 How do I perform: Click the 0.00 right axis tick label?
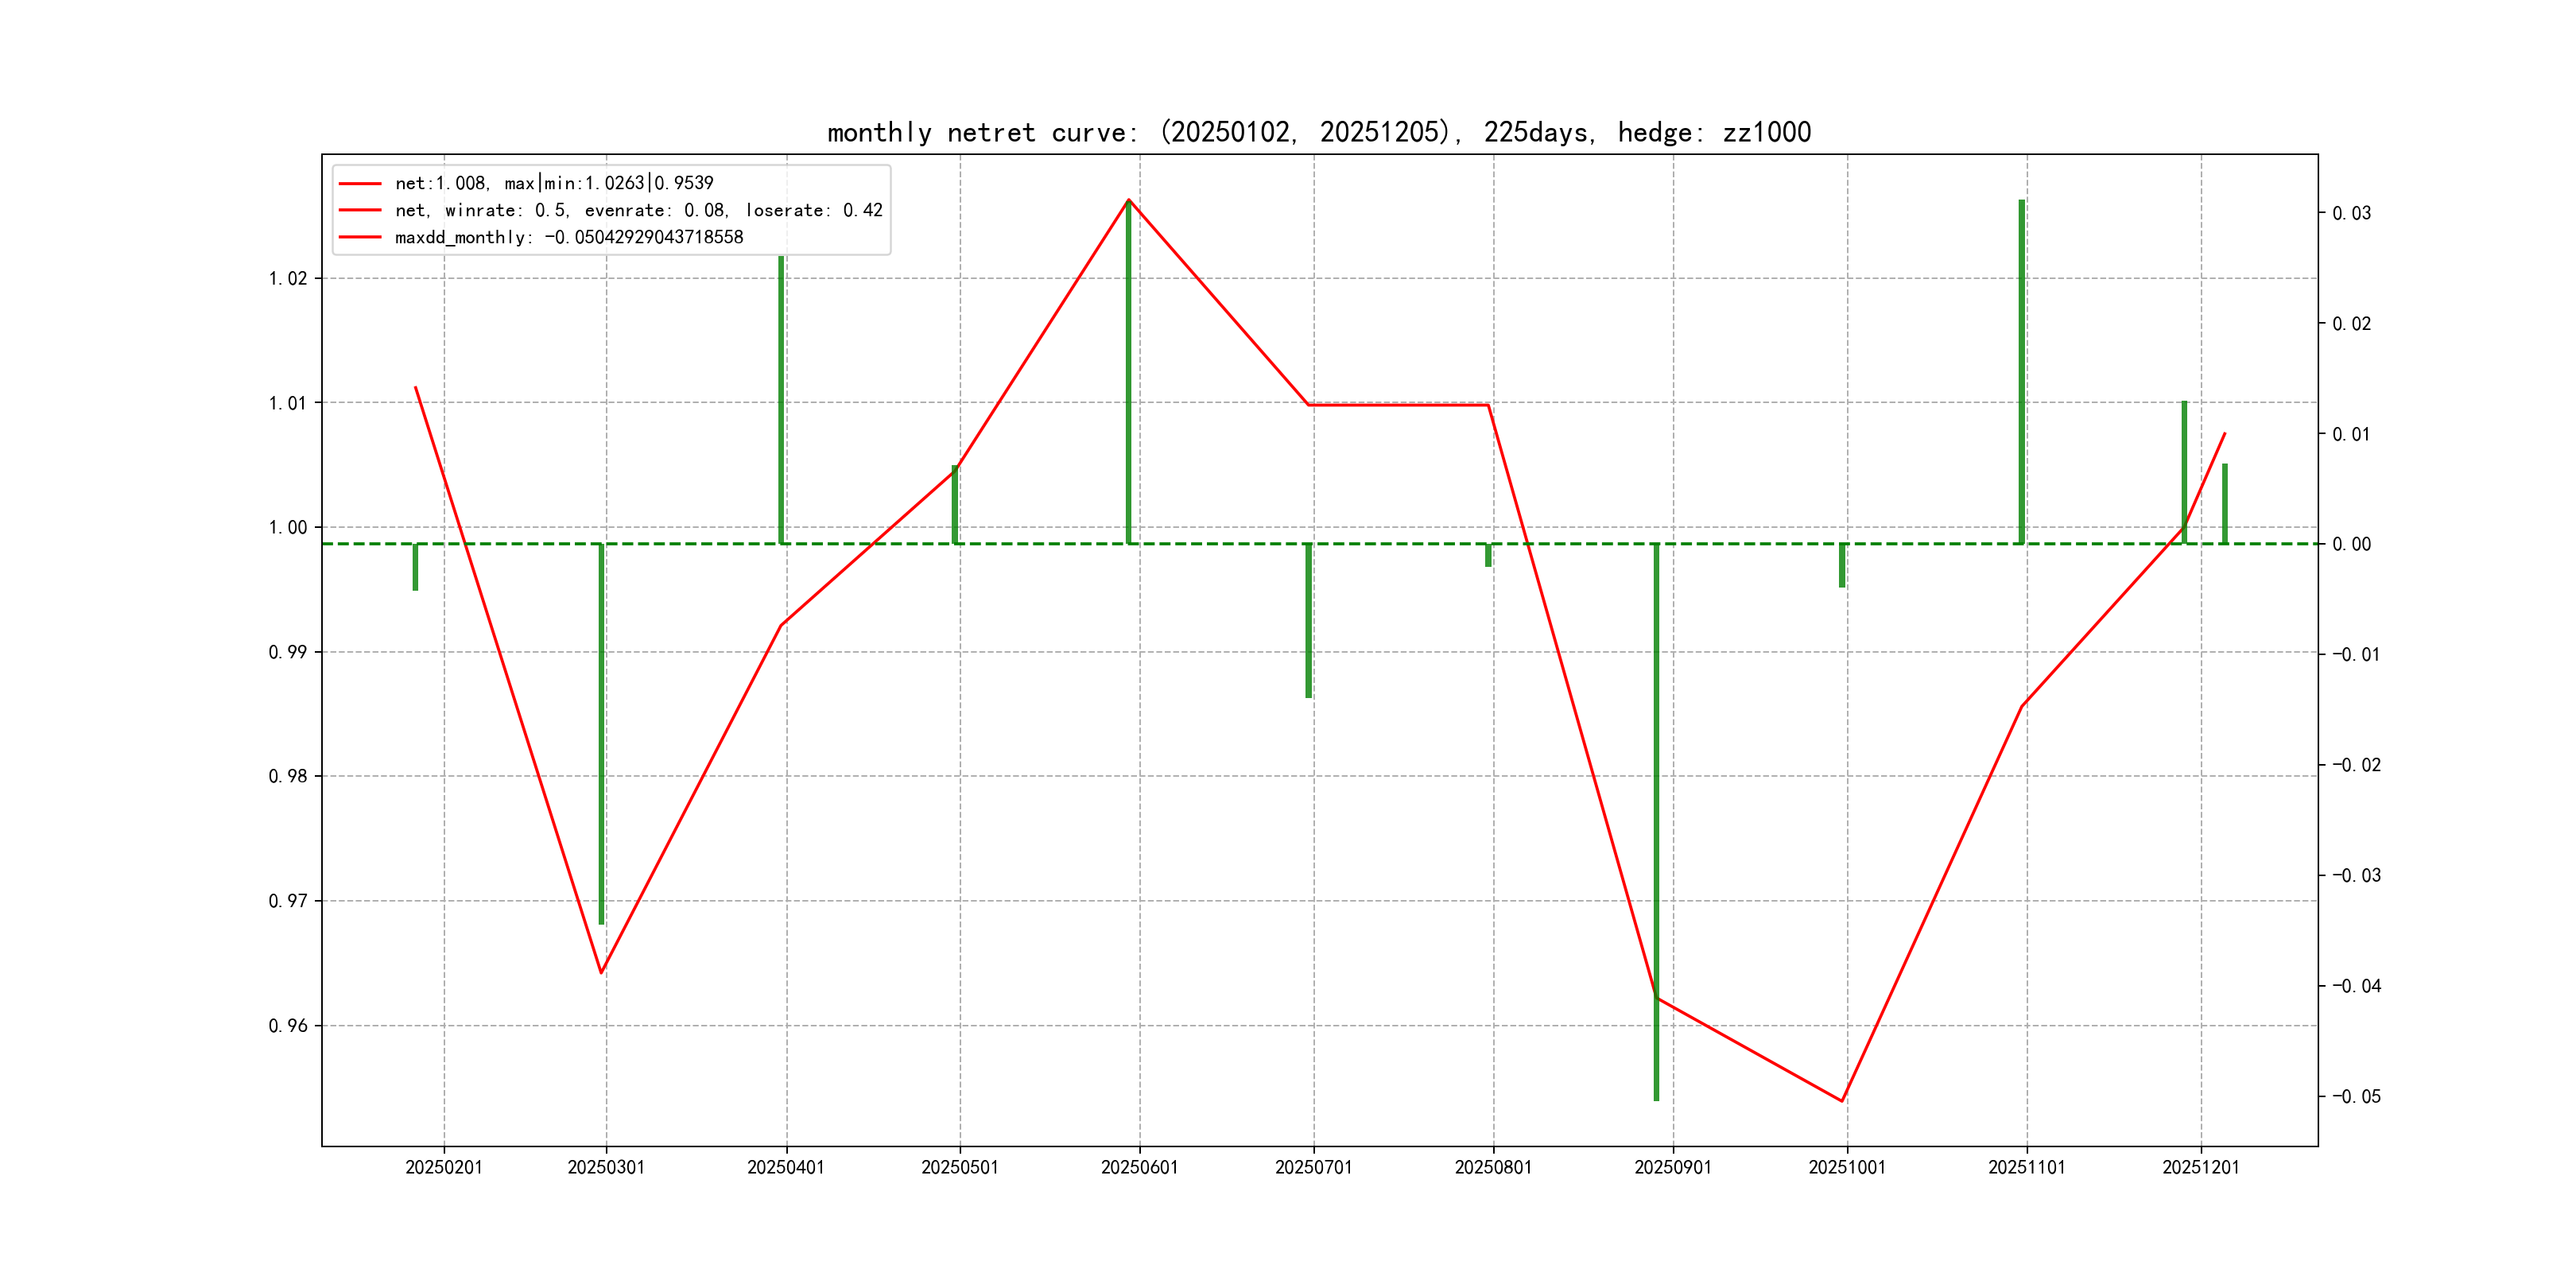pos(2351,544)
